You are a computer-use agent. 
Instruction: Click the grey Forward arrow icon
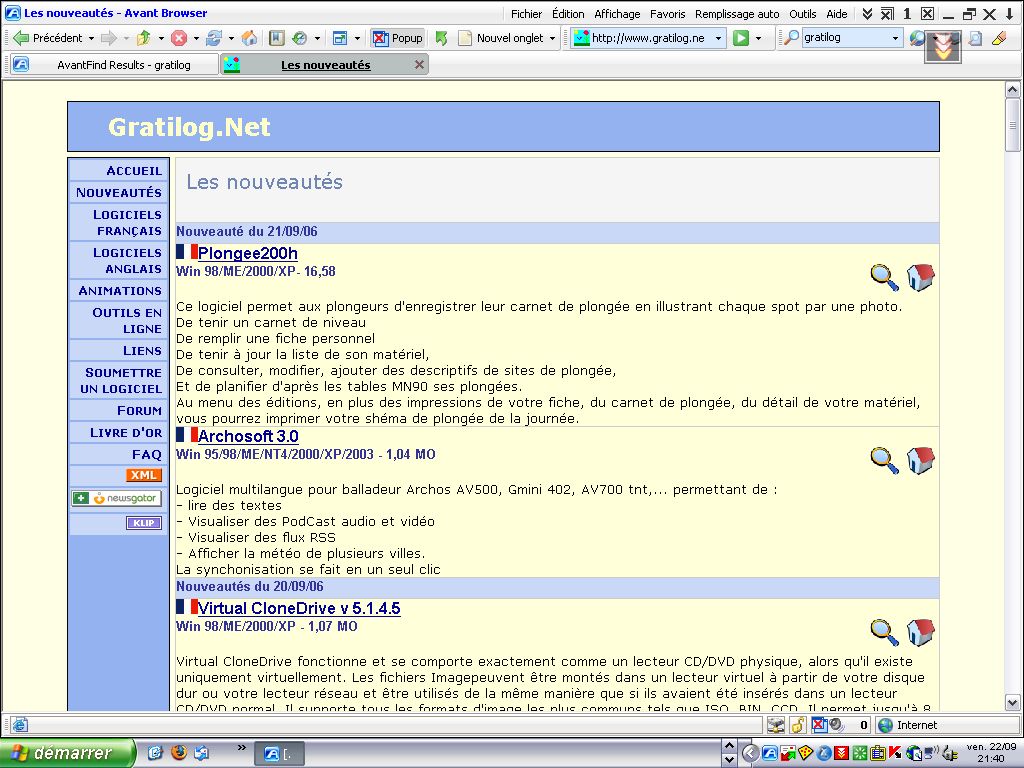108,38
